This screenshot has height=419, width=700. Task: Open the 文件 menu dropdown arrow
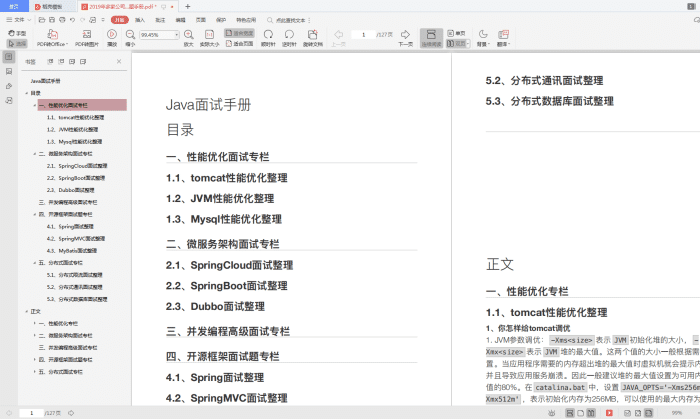coord(29,20)
